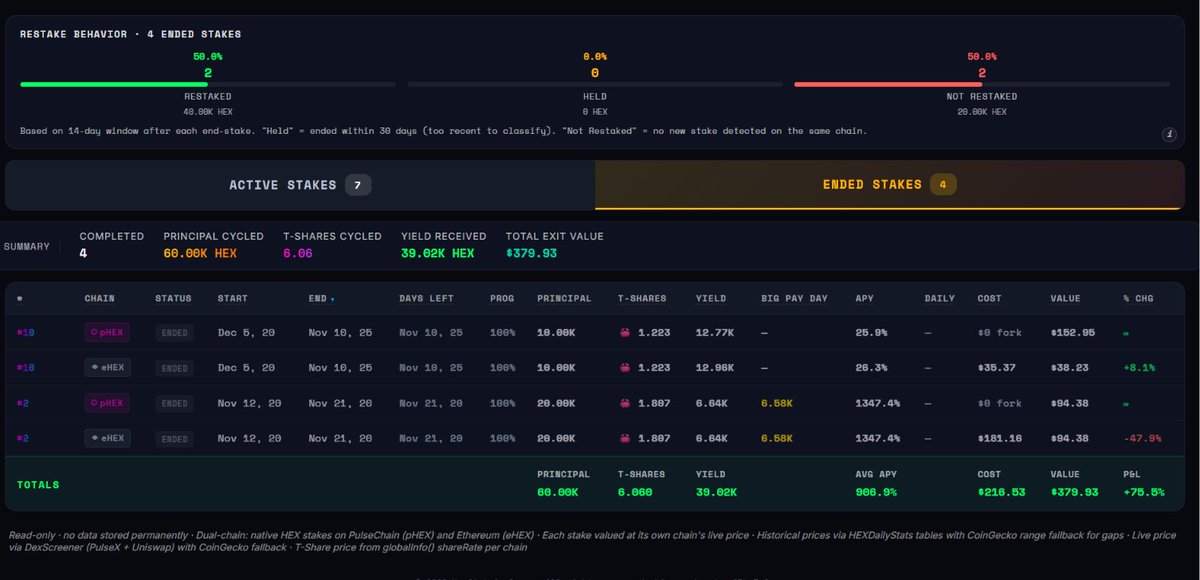Sort table by CHAIN column header
Viewport: 1200px width, 580px height.
(99, 299)
